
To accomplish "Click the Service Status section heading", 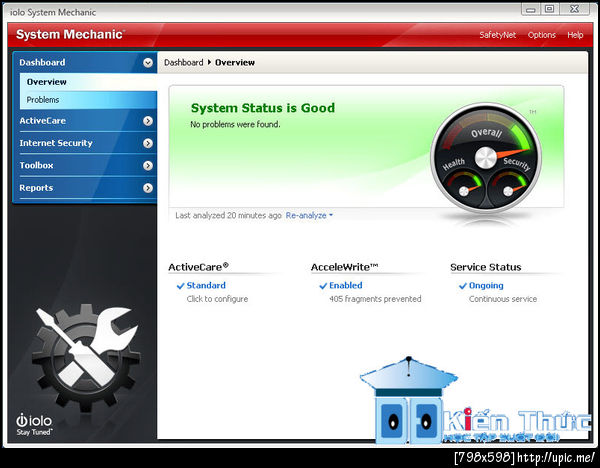I will [x=486, y=267].
